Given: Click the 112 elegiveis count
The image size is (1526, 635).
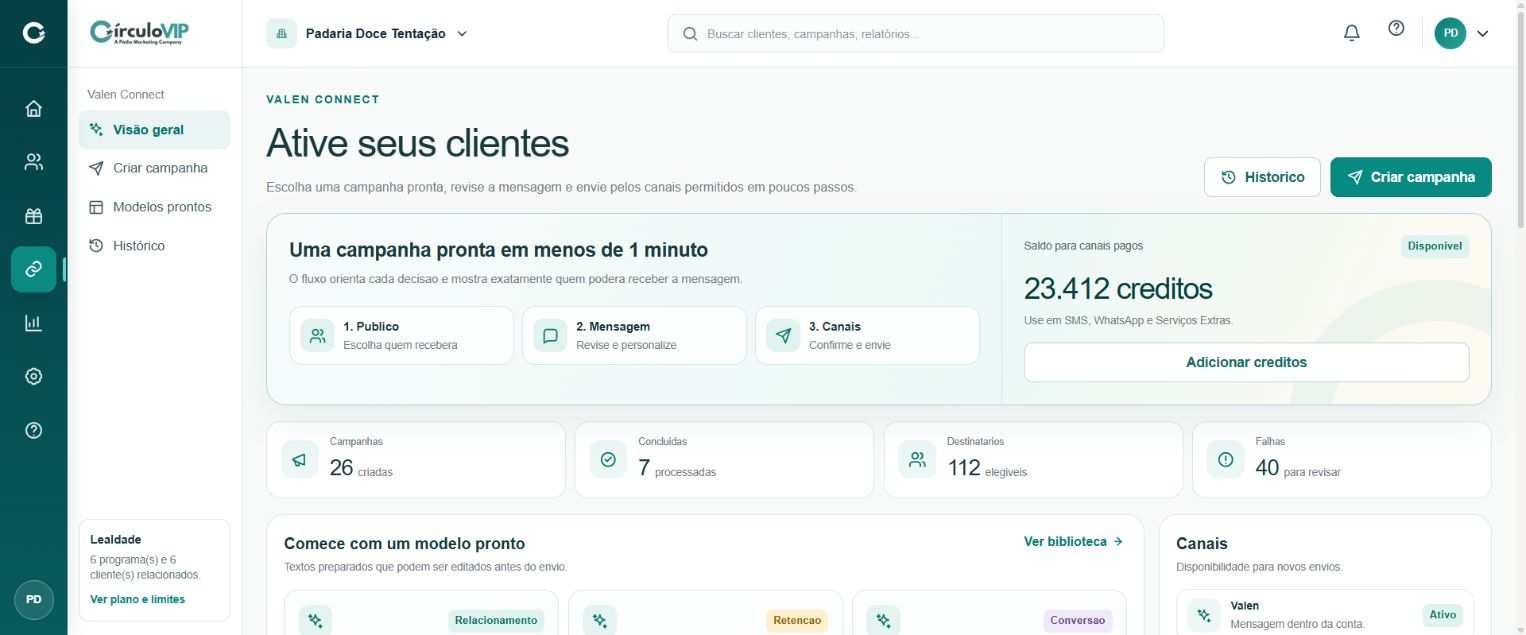Looking at the screenshot, I should tap(987, 468).
